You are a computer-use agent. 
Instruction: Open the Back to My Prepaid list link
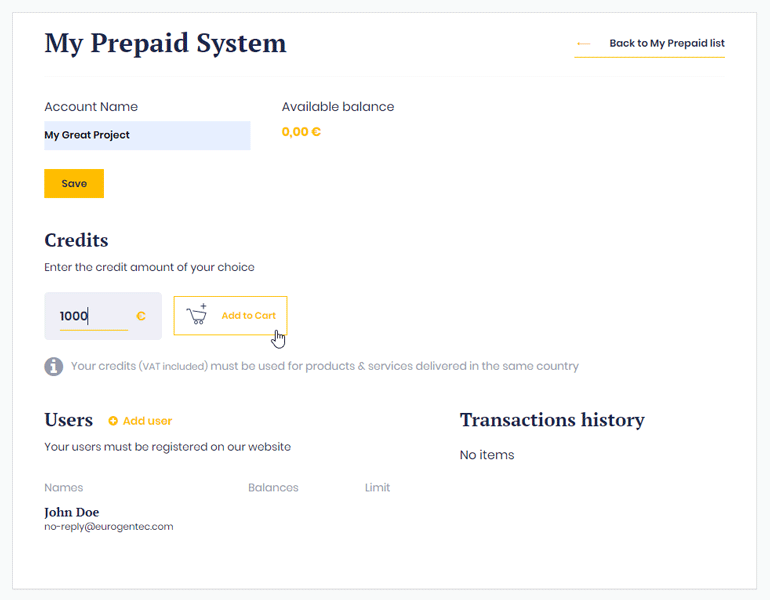[x=666, y=44]
